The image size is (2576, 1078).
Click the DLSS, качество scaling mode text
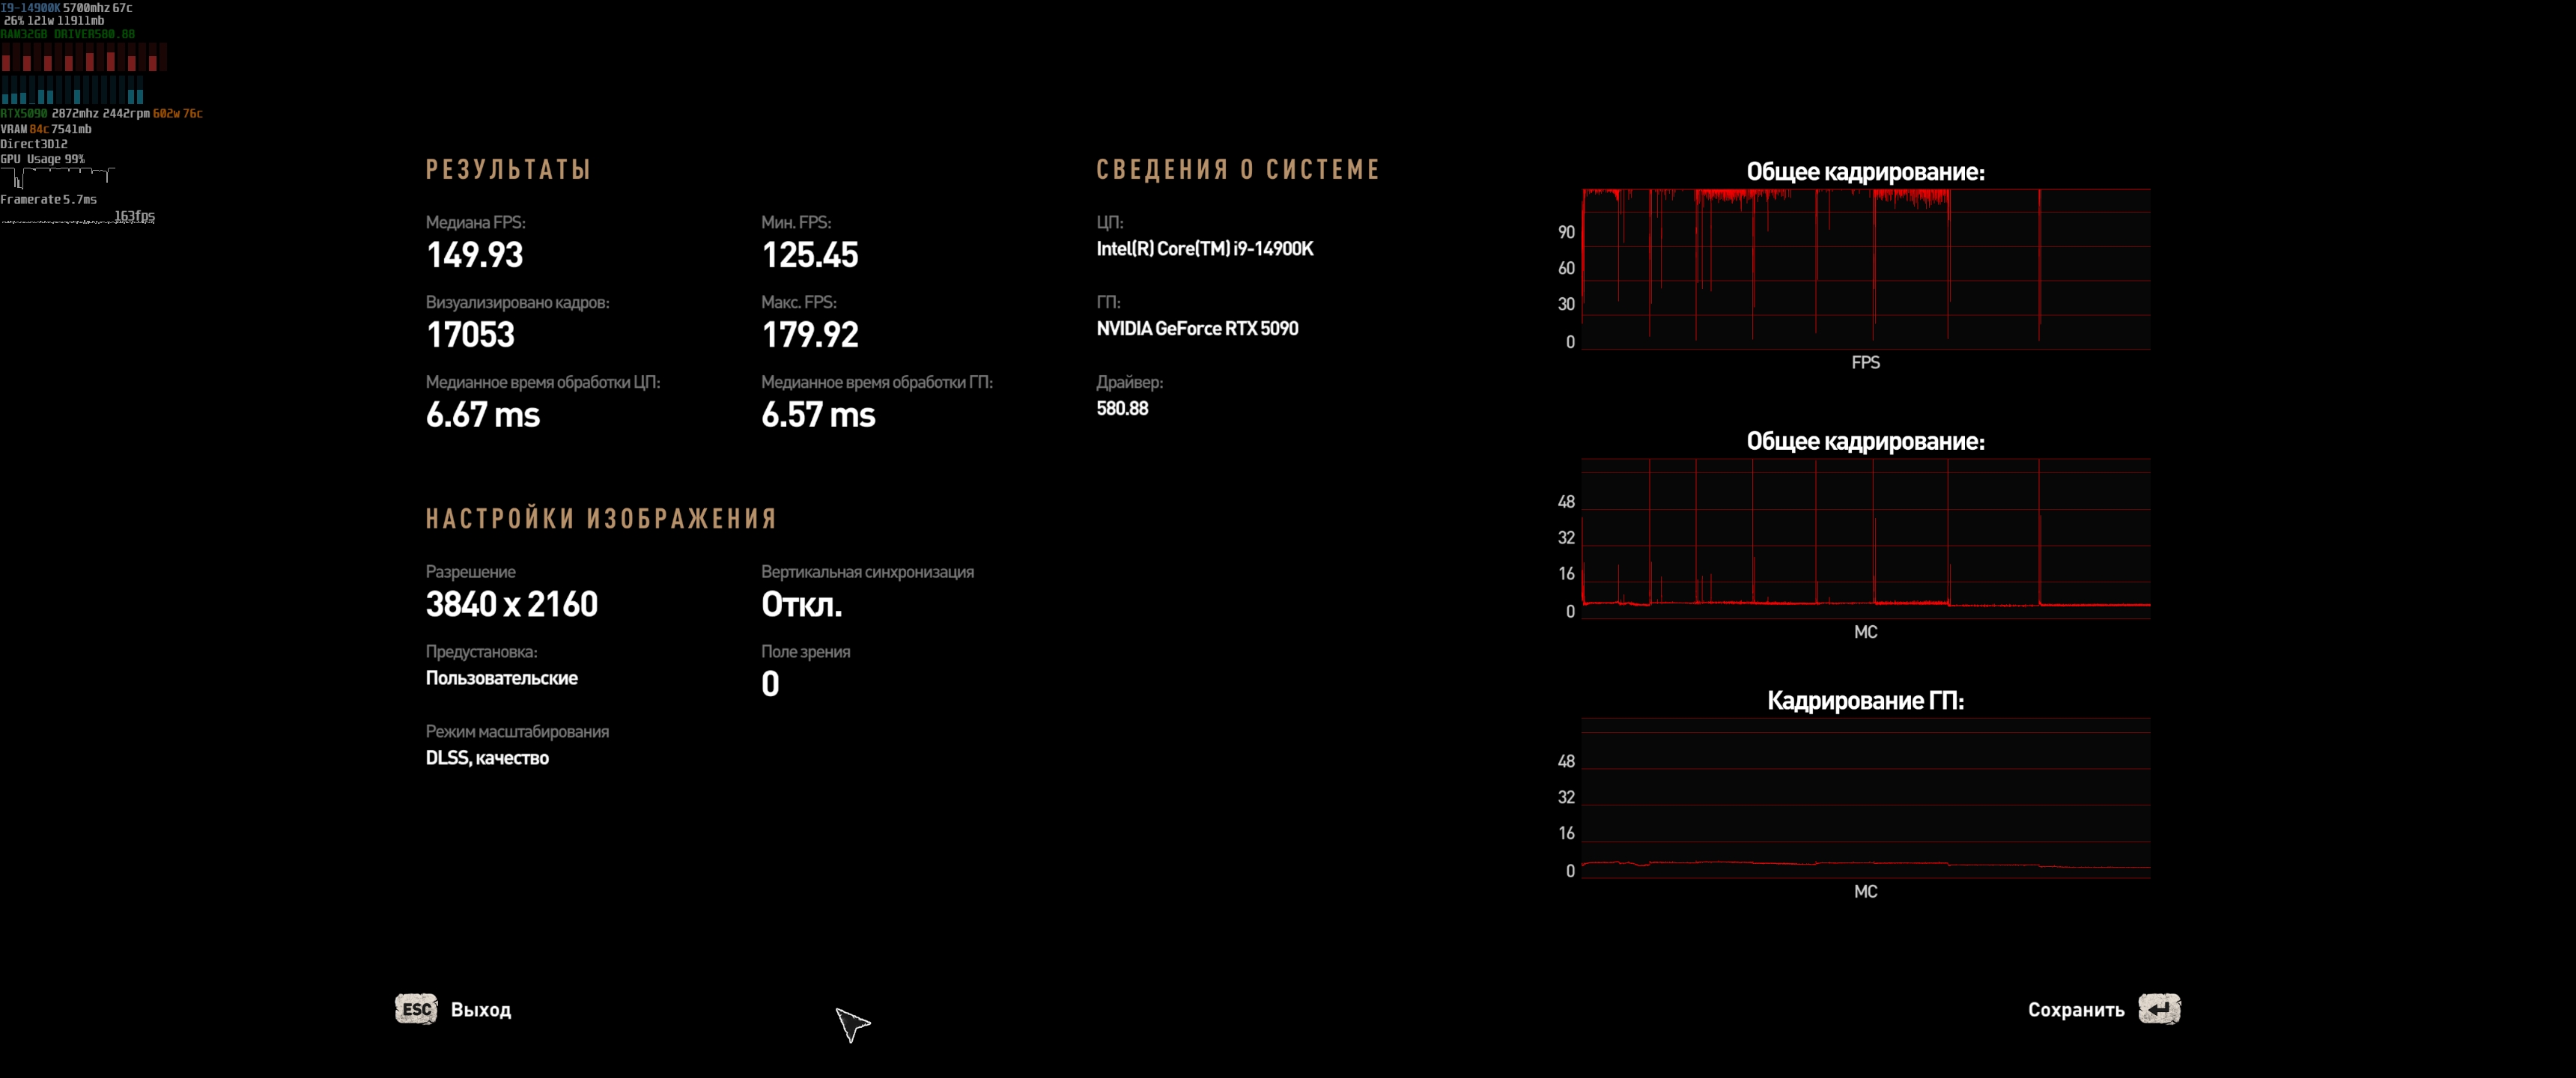point(487,758)
